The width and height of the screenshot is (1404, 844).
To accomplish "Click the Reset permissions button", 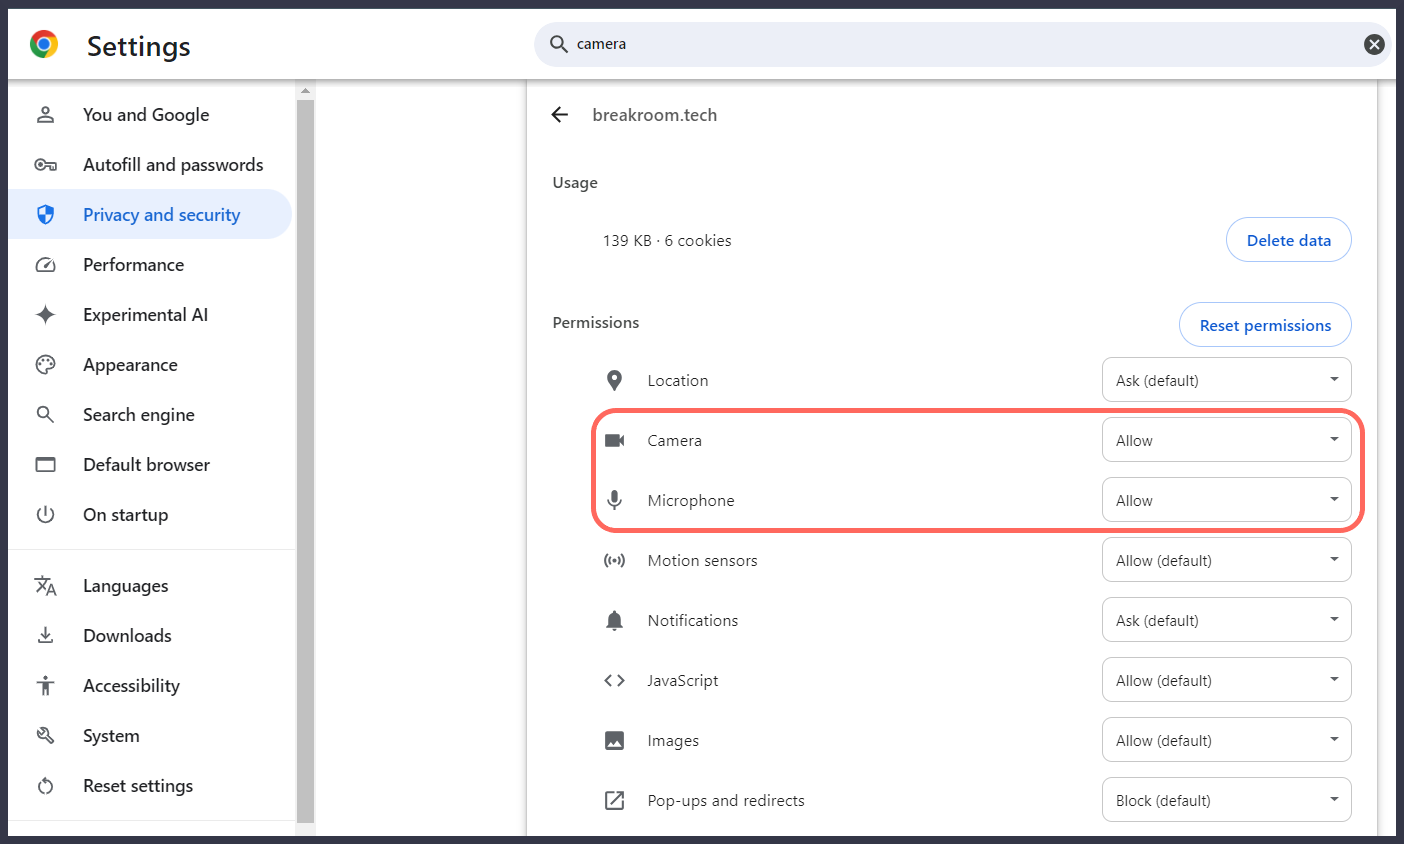I will point(1265,325).
